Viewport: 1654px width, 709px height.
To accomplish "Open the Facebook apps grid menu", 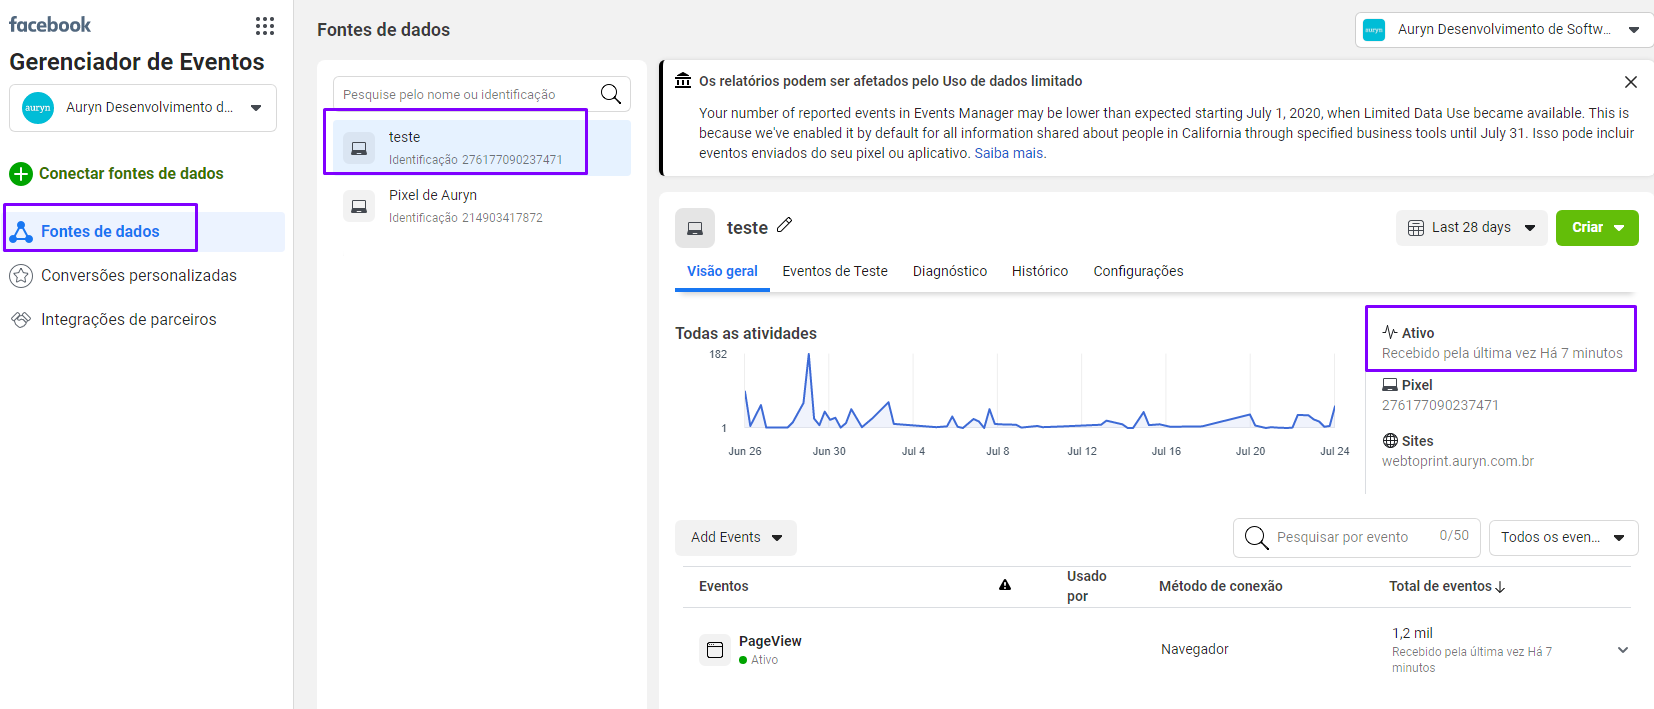I will coord(265,26).
